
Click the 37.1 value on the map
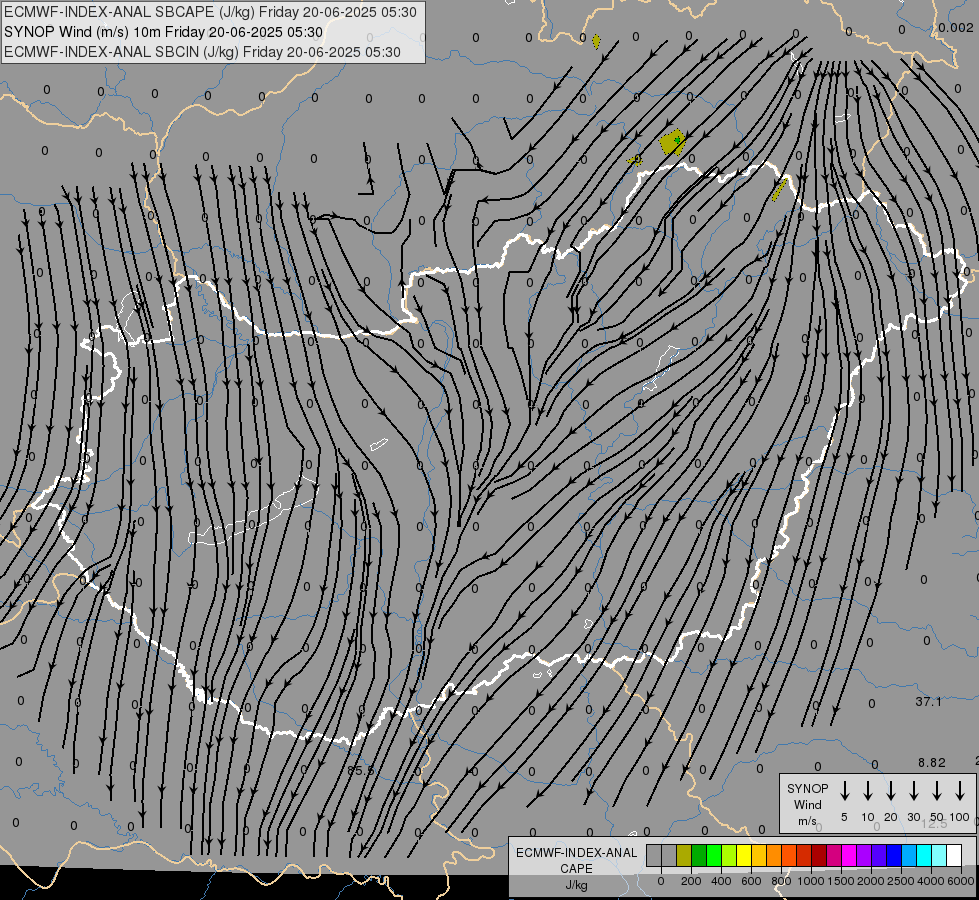[928, 702]
